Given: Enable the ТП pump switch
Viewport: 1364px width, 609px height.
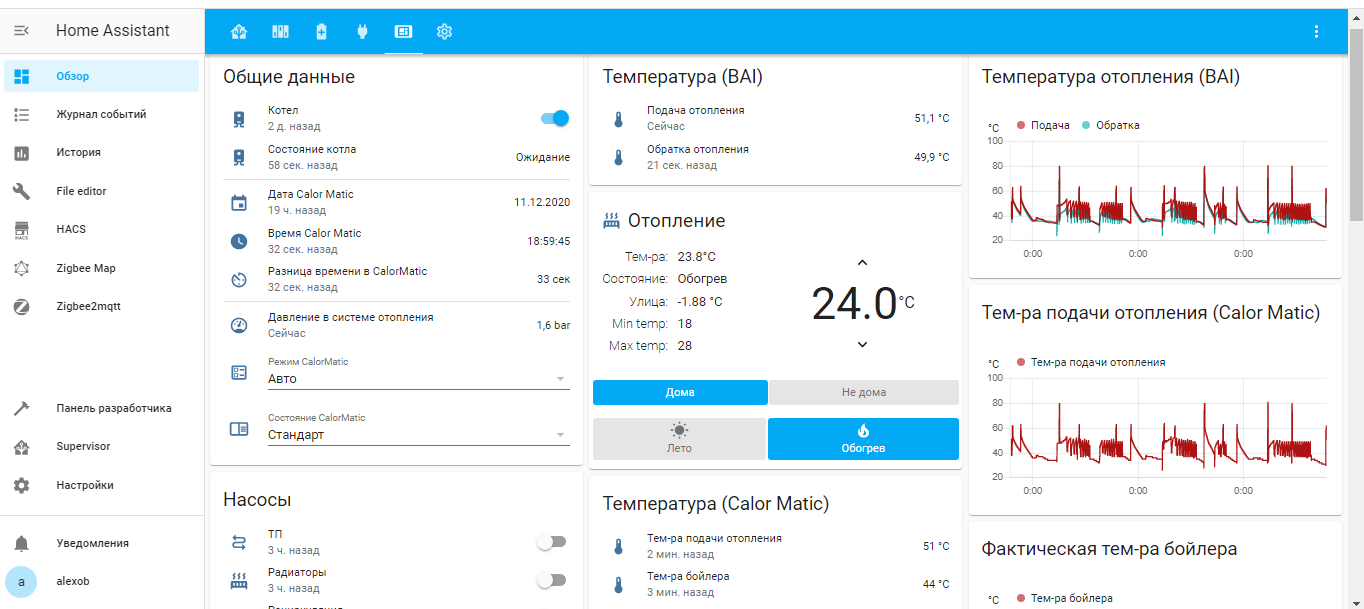Looking at the screenshot, I should click(551, 542).
